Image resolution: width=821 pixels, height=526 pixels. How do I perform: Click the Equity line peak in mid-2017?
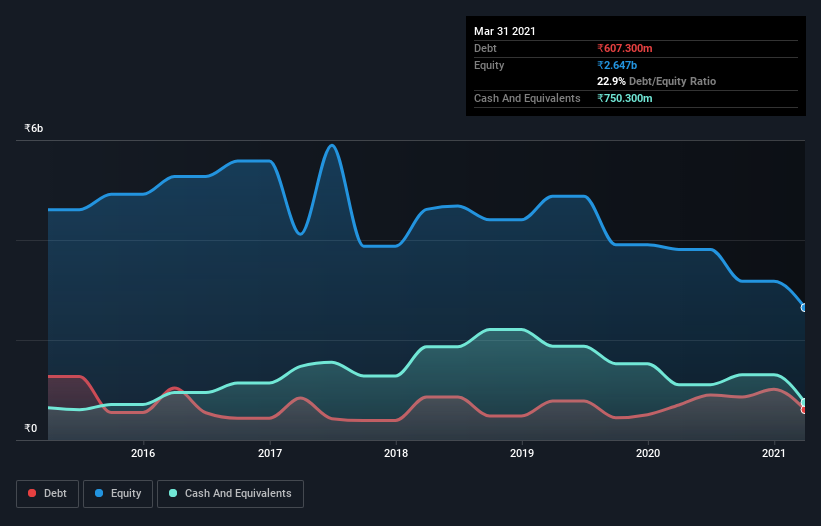(x=332, y=146)
